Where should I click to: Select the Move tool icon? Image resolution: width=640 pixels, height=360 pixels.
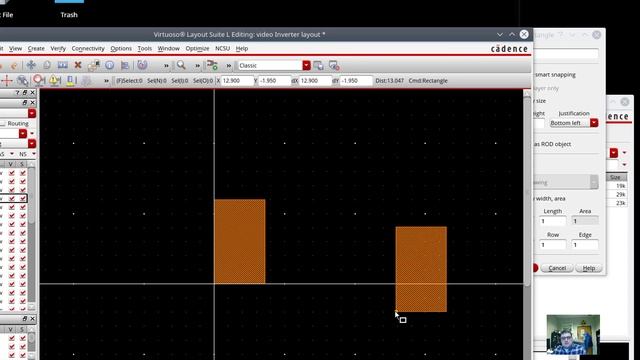(31, 65)
